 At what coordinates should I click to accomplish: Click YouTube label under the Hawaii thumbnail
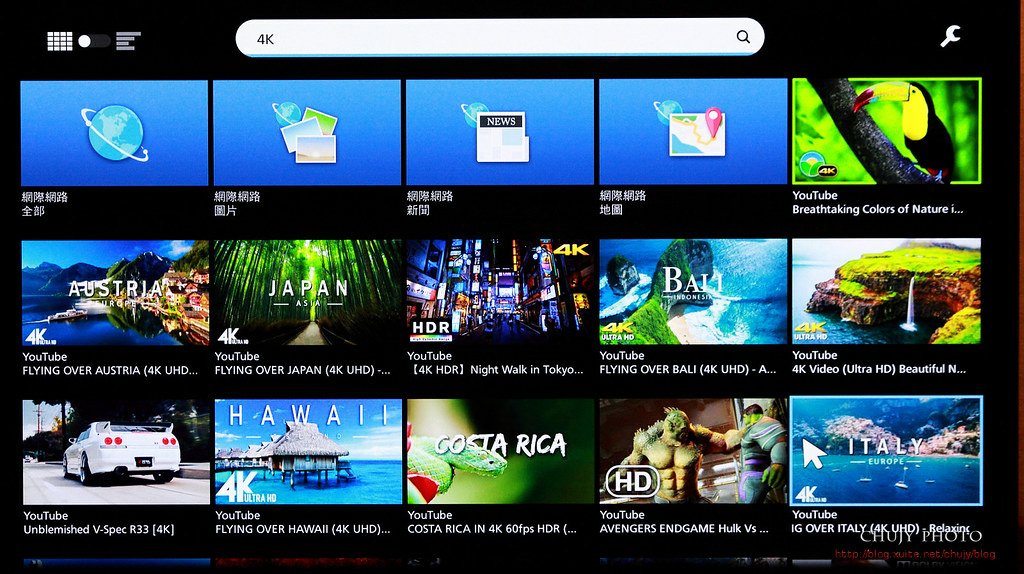click(238, 515)
